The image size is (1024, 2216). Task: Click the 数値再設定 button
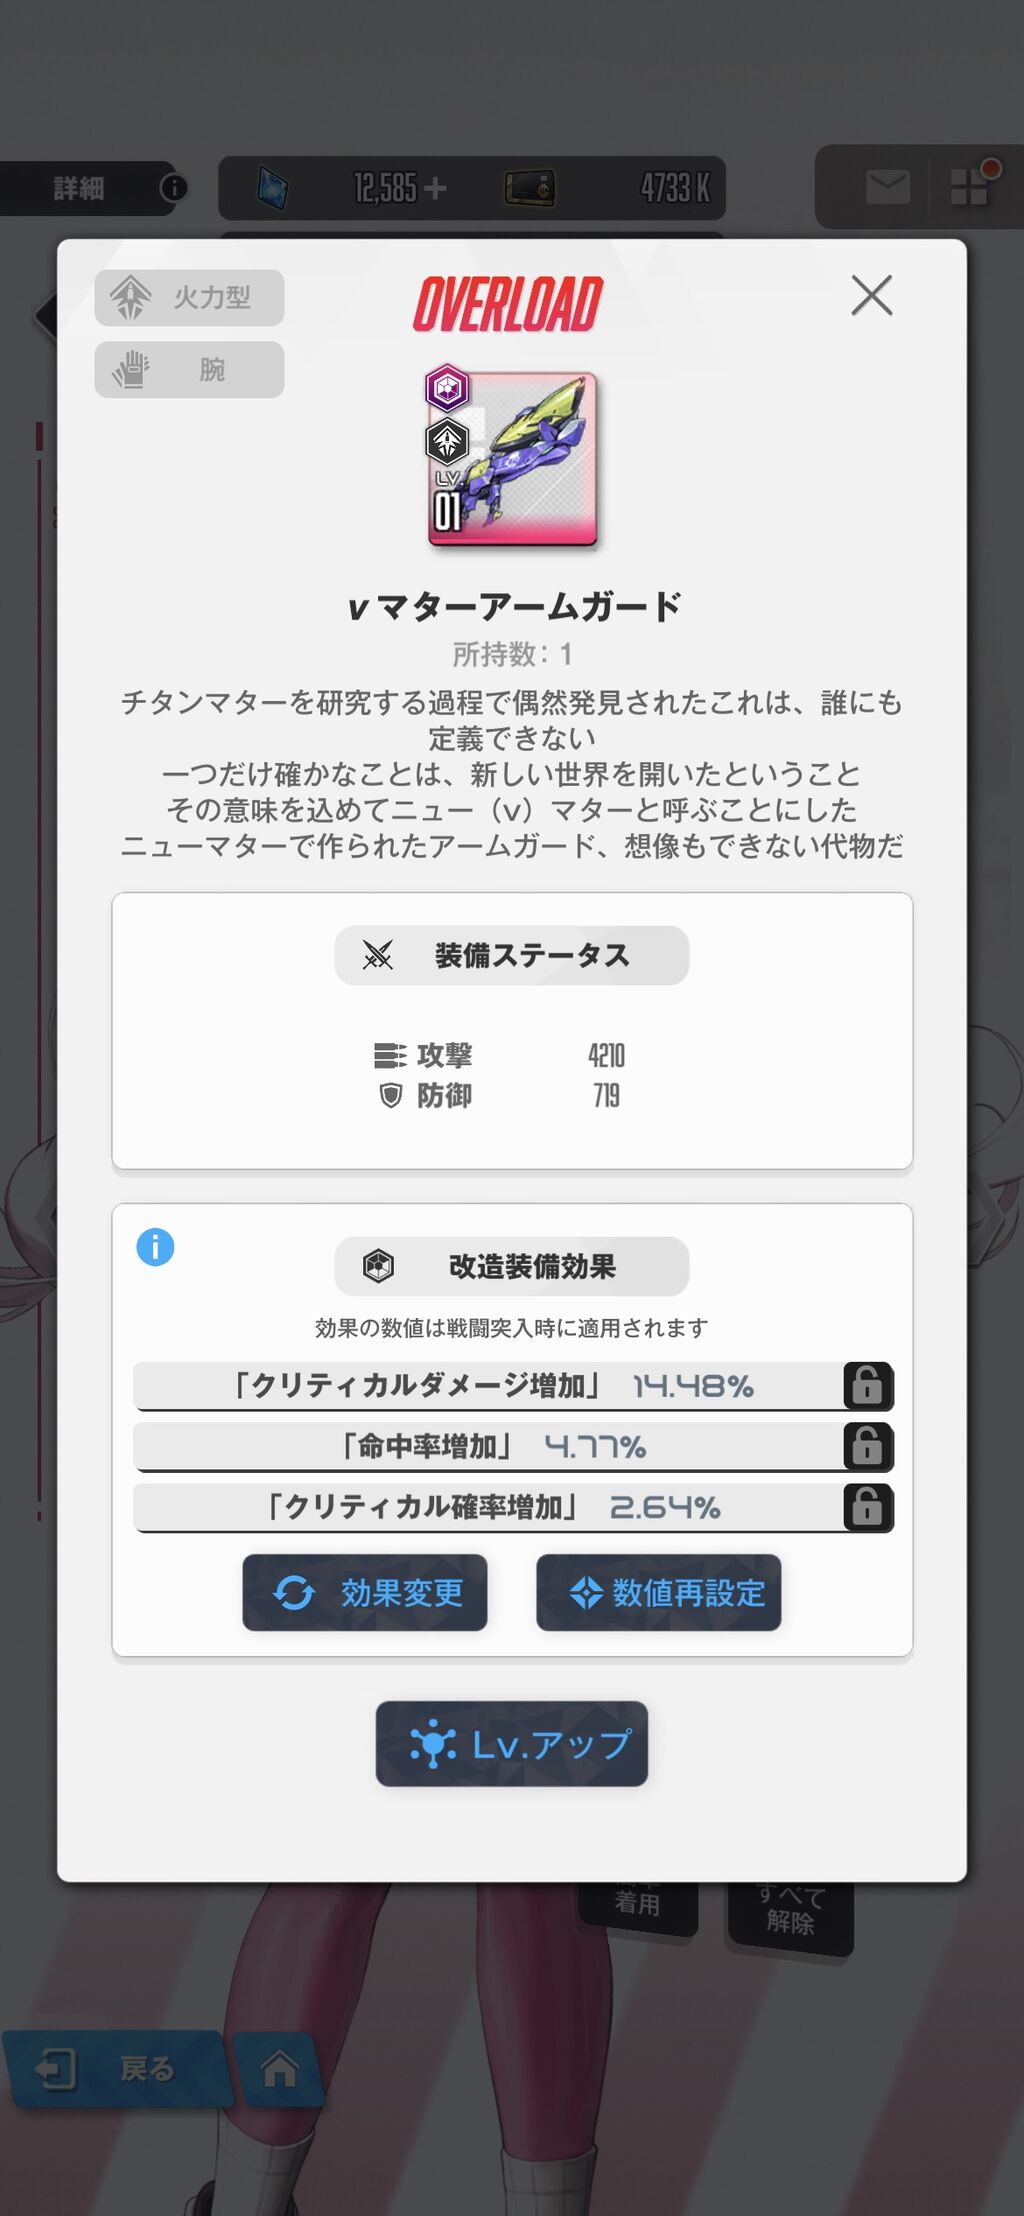(x=659, y=1592)
